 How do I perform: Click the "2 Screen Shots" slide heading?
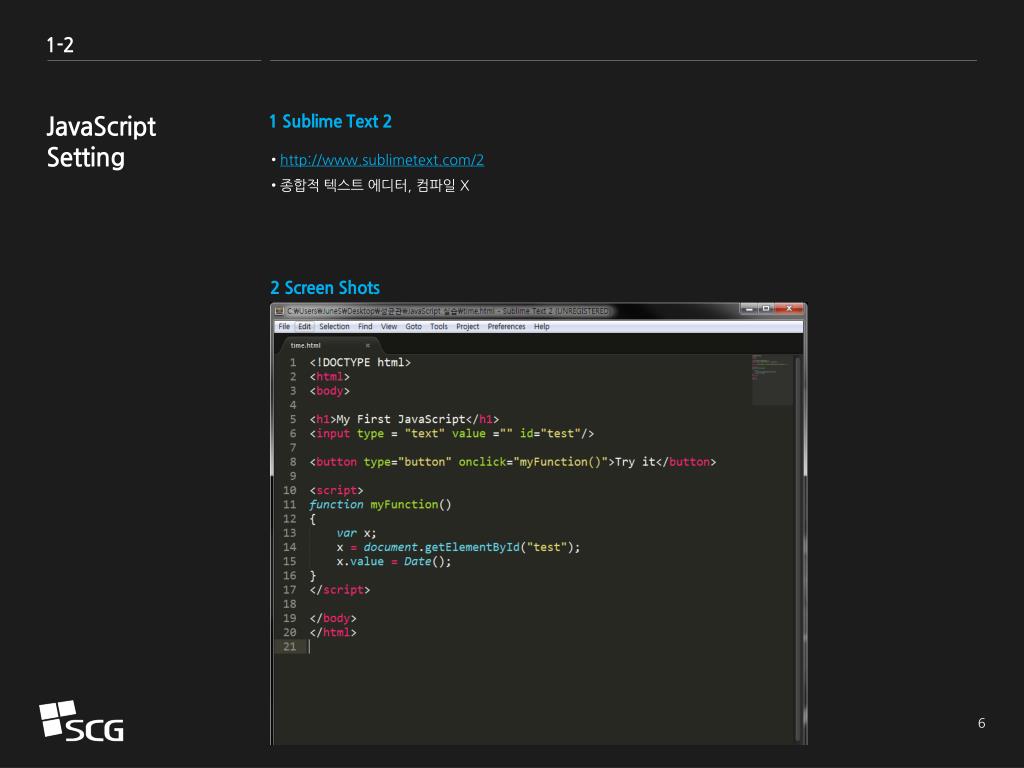[x=325, y=288]
